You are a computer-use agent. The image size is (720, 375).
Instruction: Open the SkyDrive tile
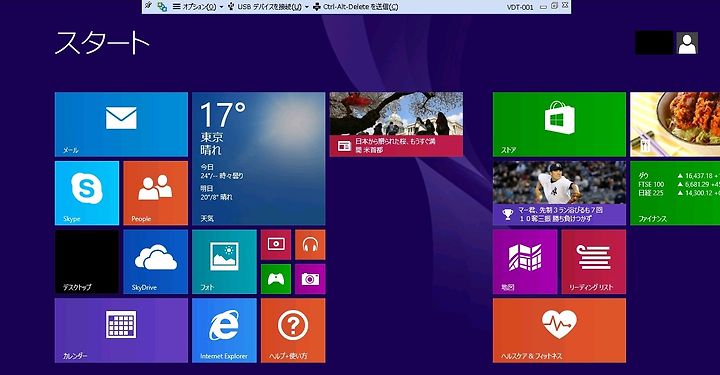[156, 262]
